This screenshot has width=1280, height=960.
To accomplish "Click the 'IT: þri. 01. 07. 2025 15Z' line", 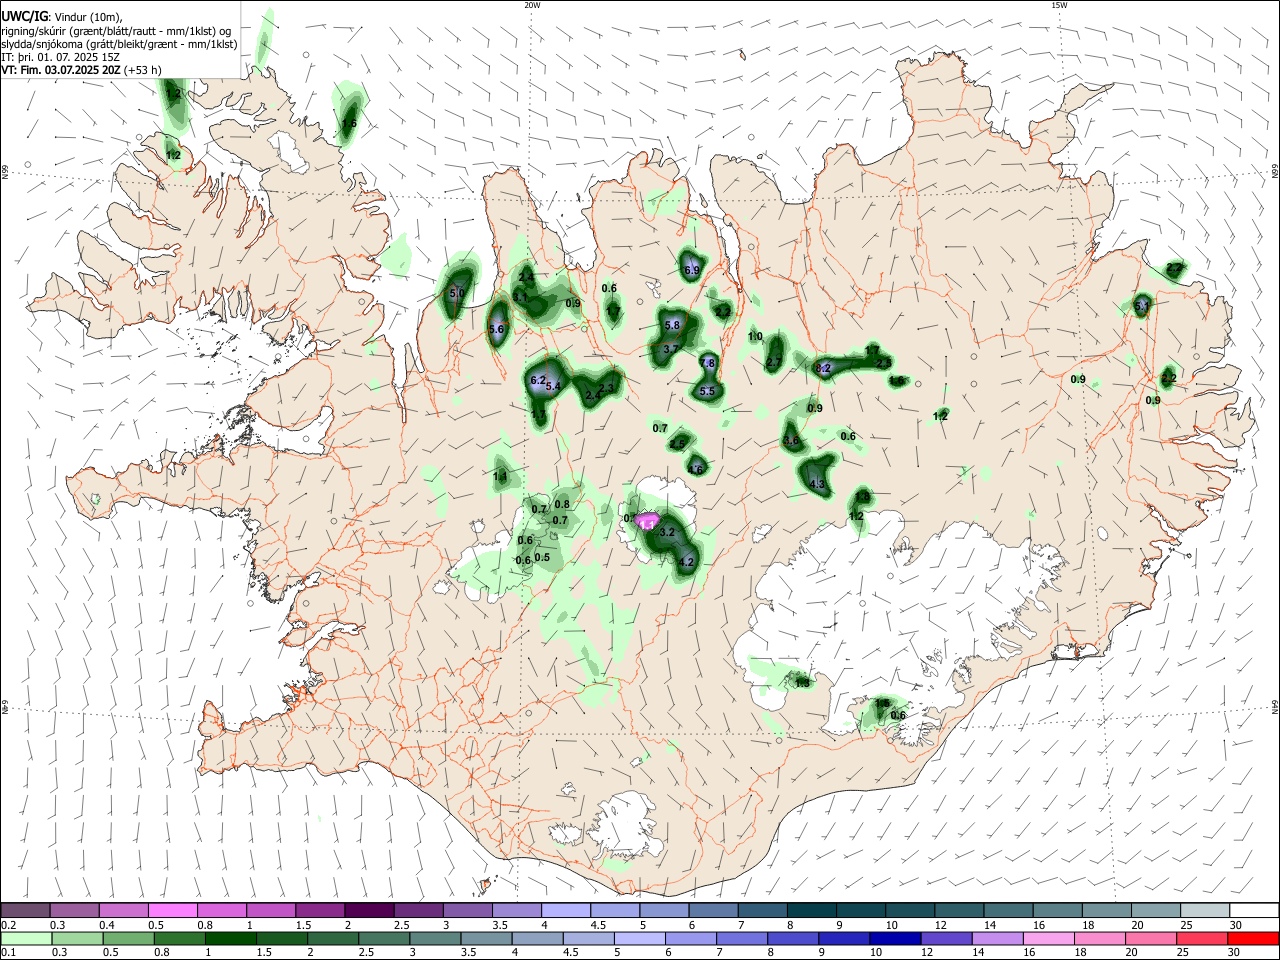I will 61,57.
